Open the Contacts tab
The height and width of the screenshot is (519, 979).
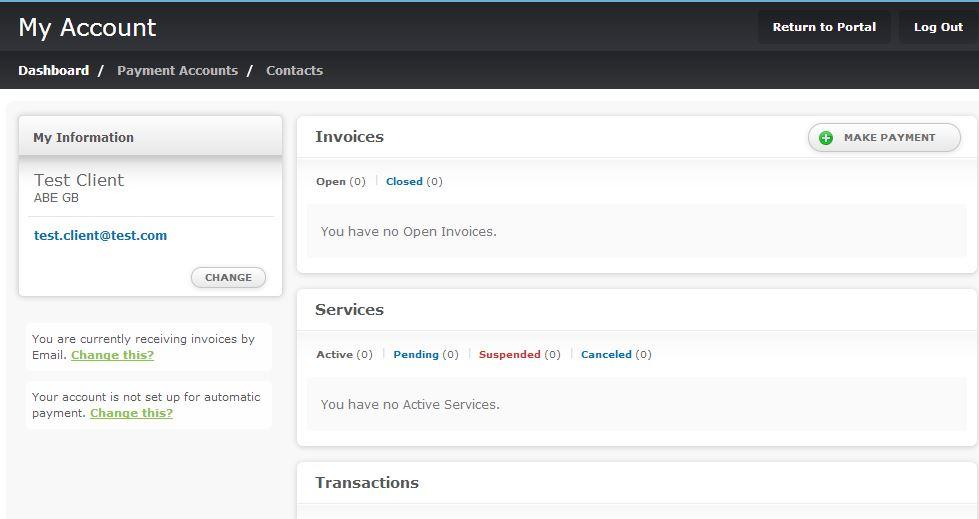(x=294, y=71)
